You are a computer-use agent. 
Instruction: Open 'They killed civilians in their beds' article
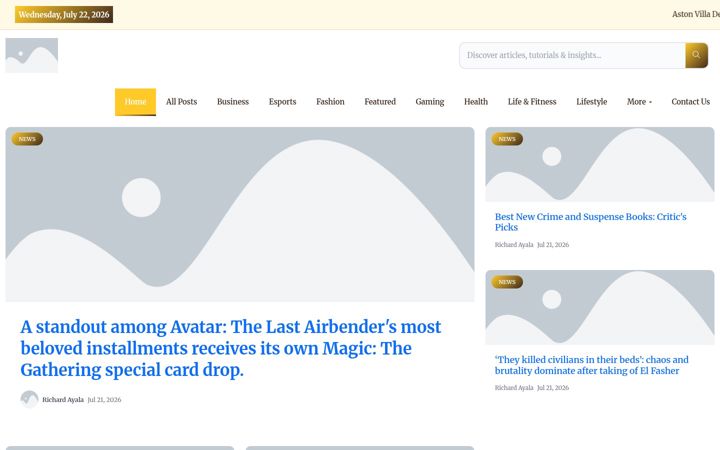pyautogui.click(x=591, y=365)
